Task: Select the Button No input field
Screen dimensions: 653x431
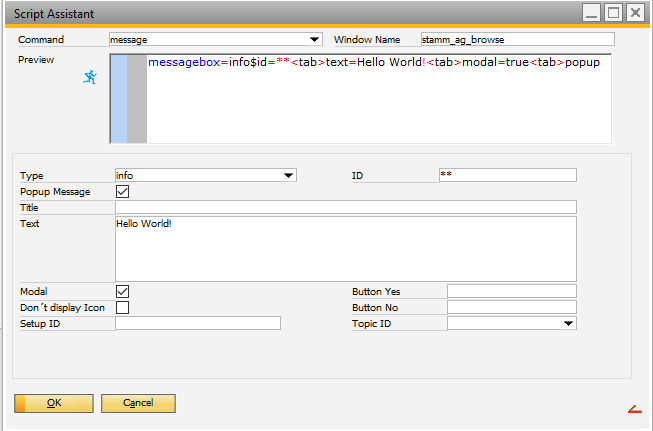Action: click(511, 307)
